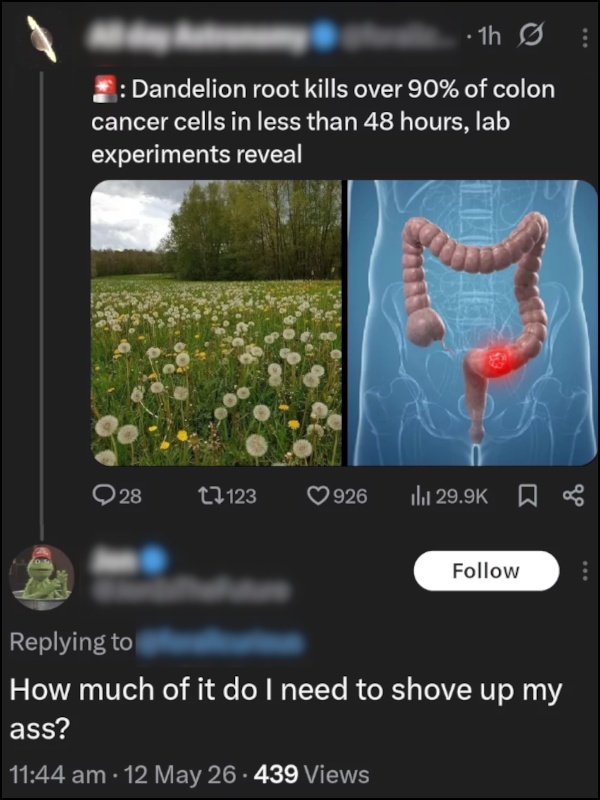Open the blurred mention after Replying to
The width and height of the screenshot is (600, 800).
click(x=221, y=642)
